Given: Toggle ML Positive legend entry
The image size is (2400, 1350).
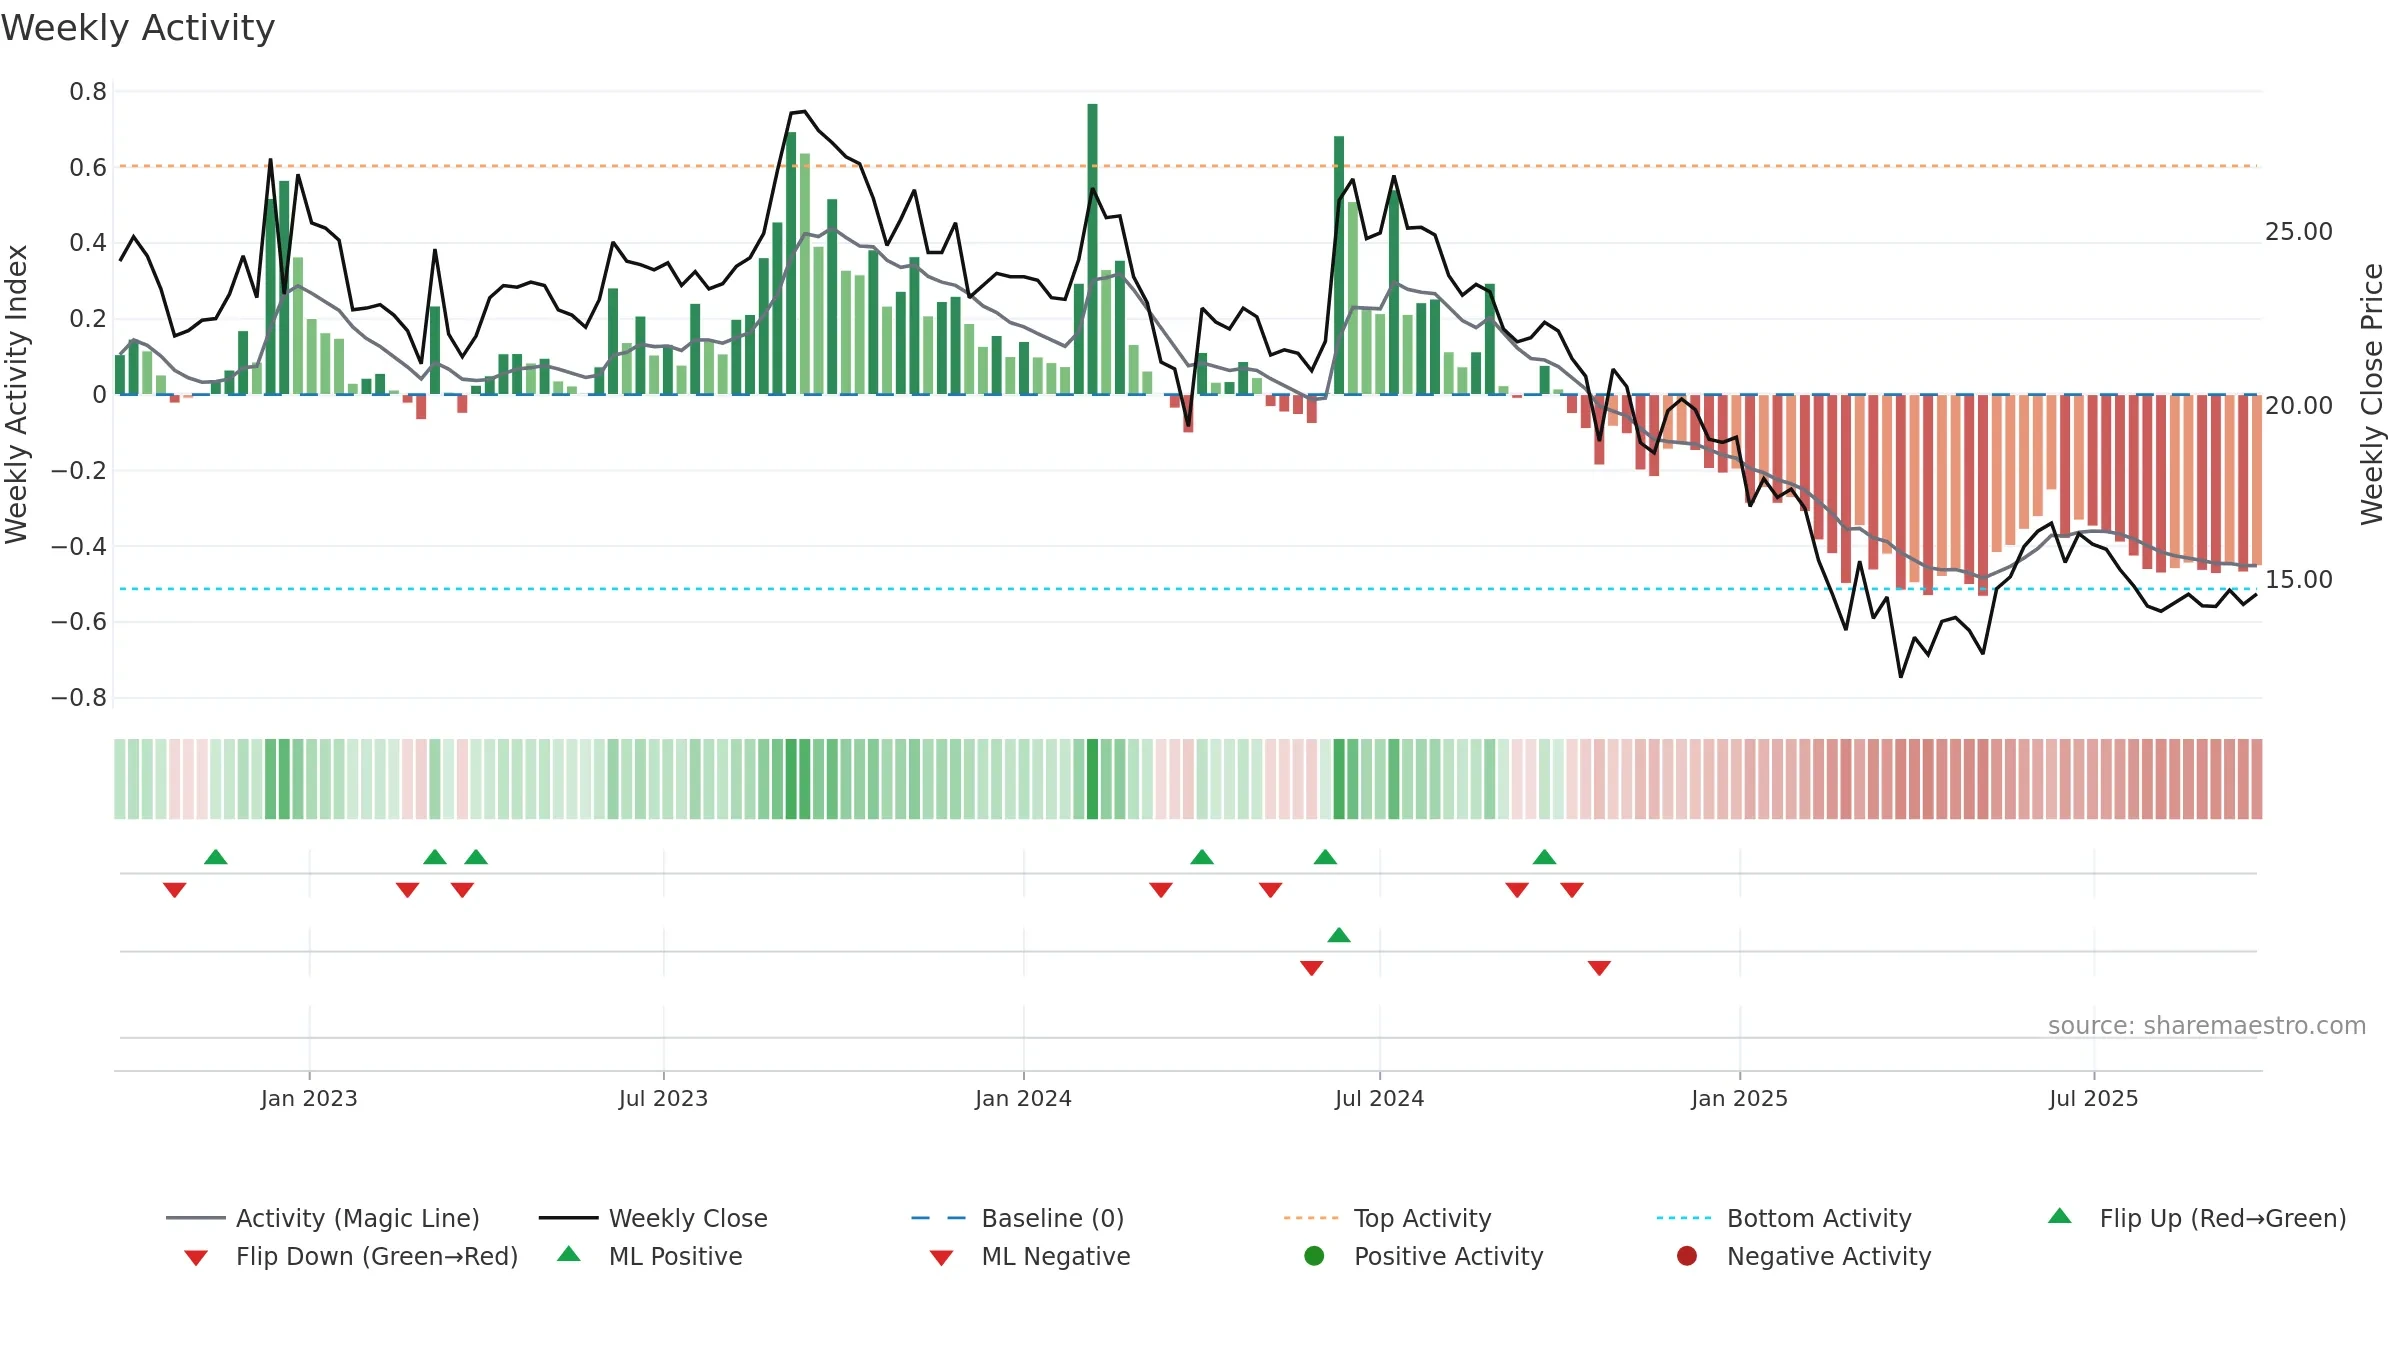Looking at the screenshot, I should 650,1256.
